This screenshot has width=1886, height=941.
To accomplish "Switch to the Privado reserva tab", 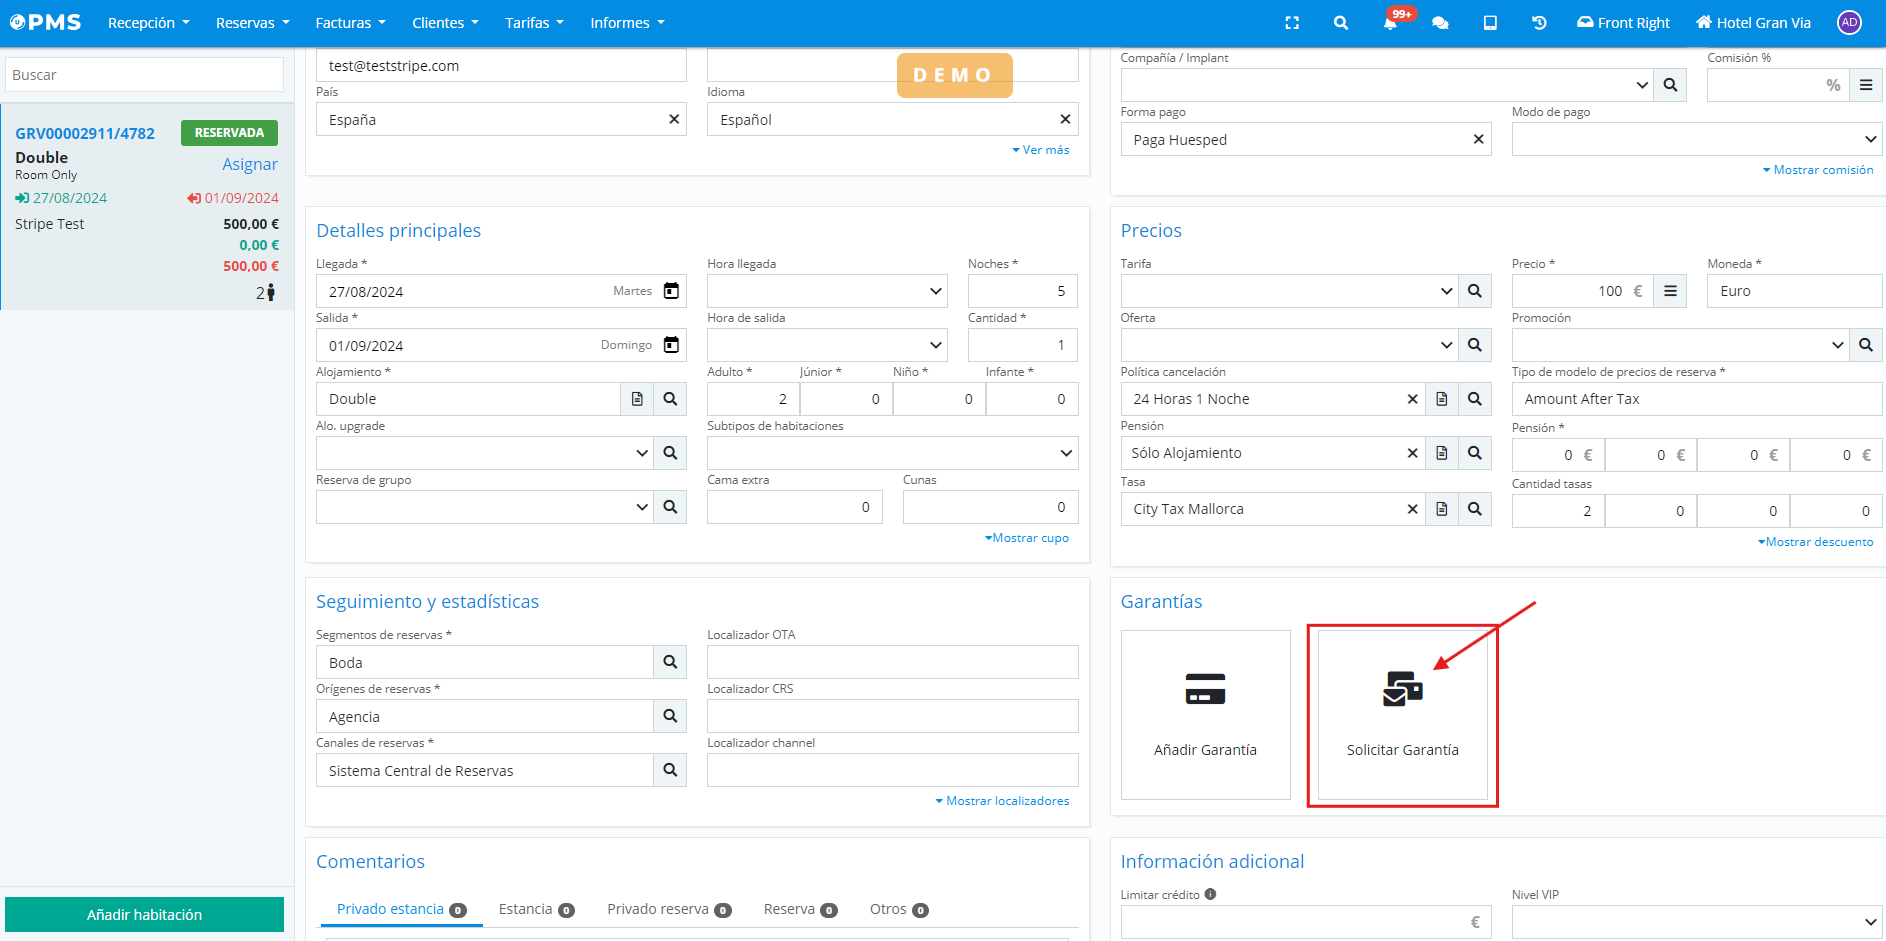I will [668, 909].
